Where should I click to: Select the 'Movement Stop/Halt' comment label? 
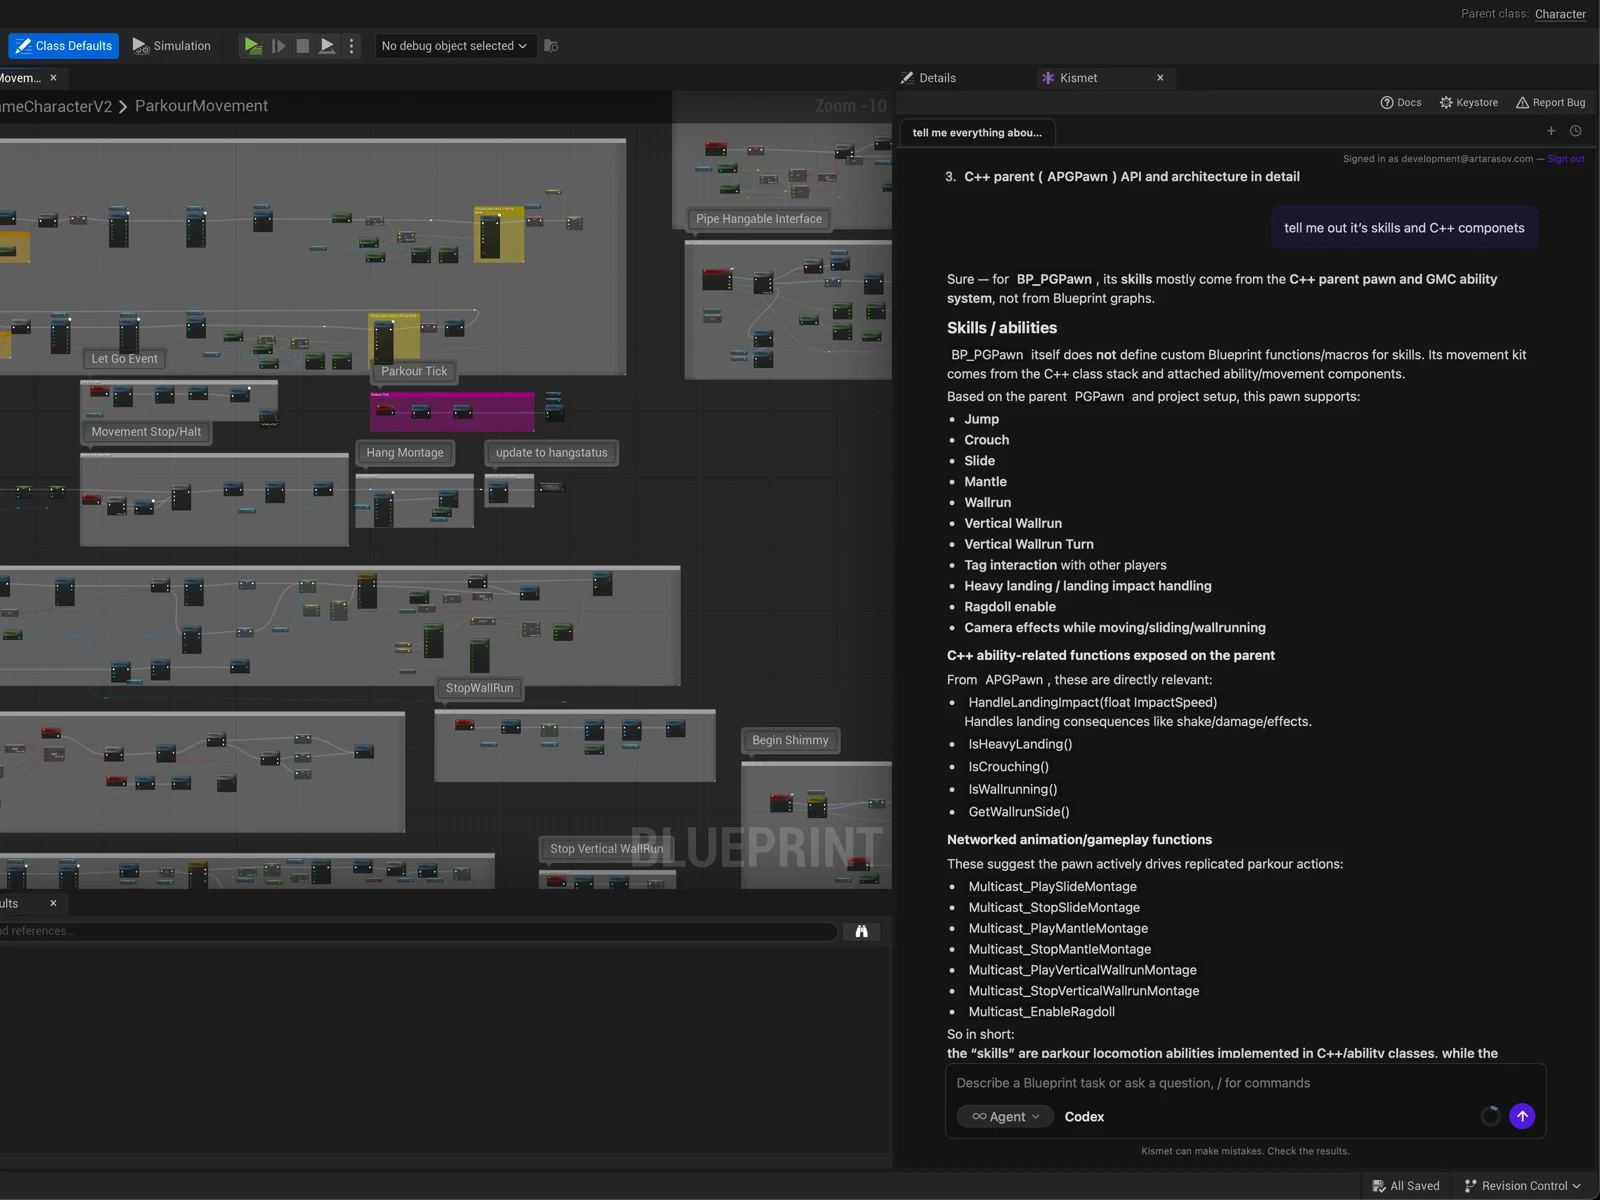pyautogui.click(x=146, y=432)
